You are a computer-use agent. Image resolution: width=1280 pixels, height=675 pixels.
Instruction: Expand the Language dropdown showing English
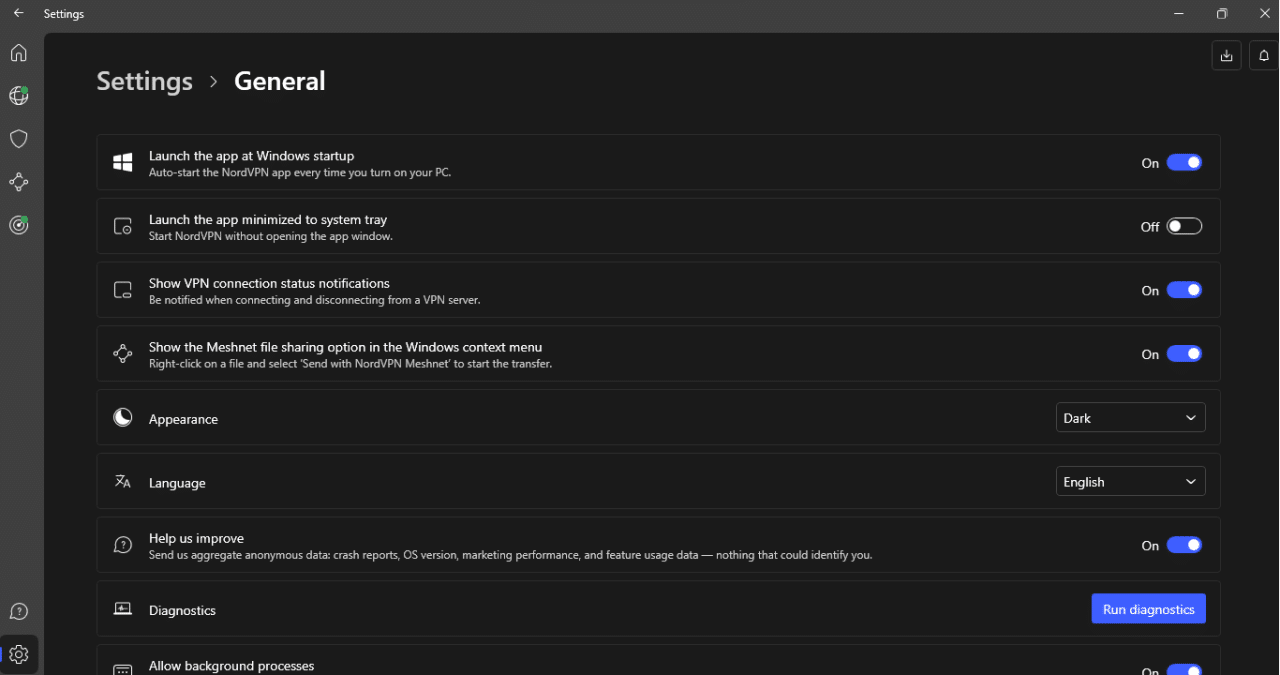(1130, 481)
